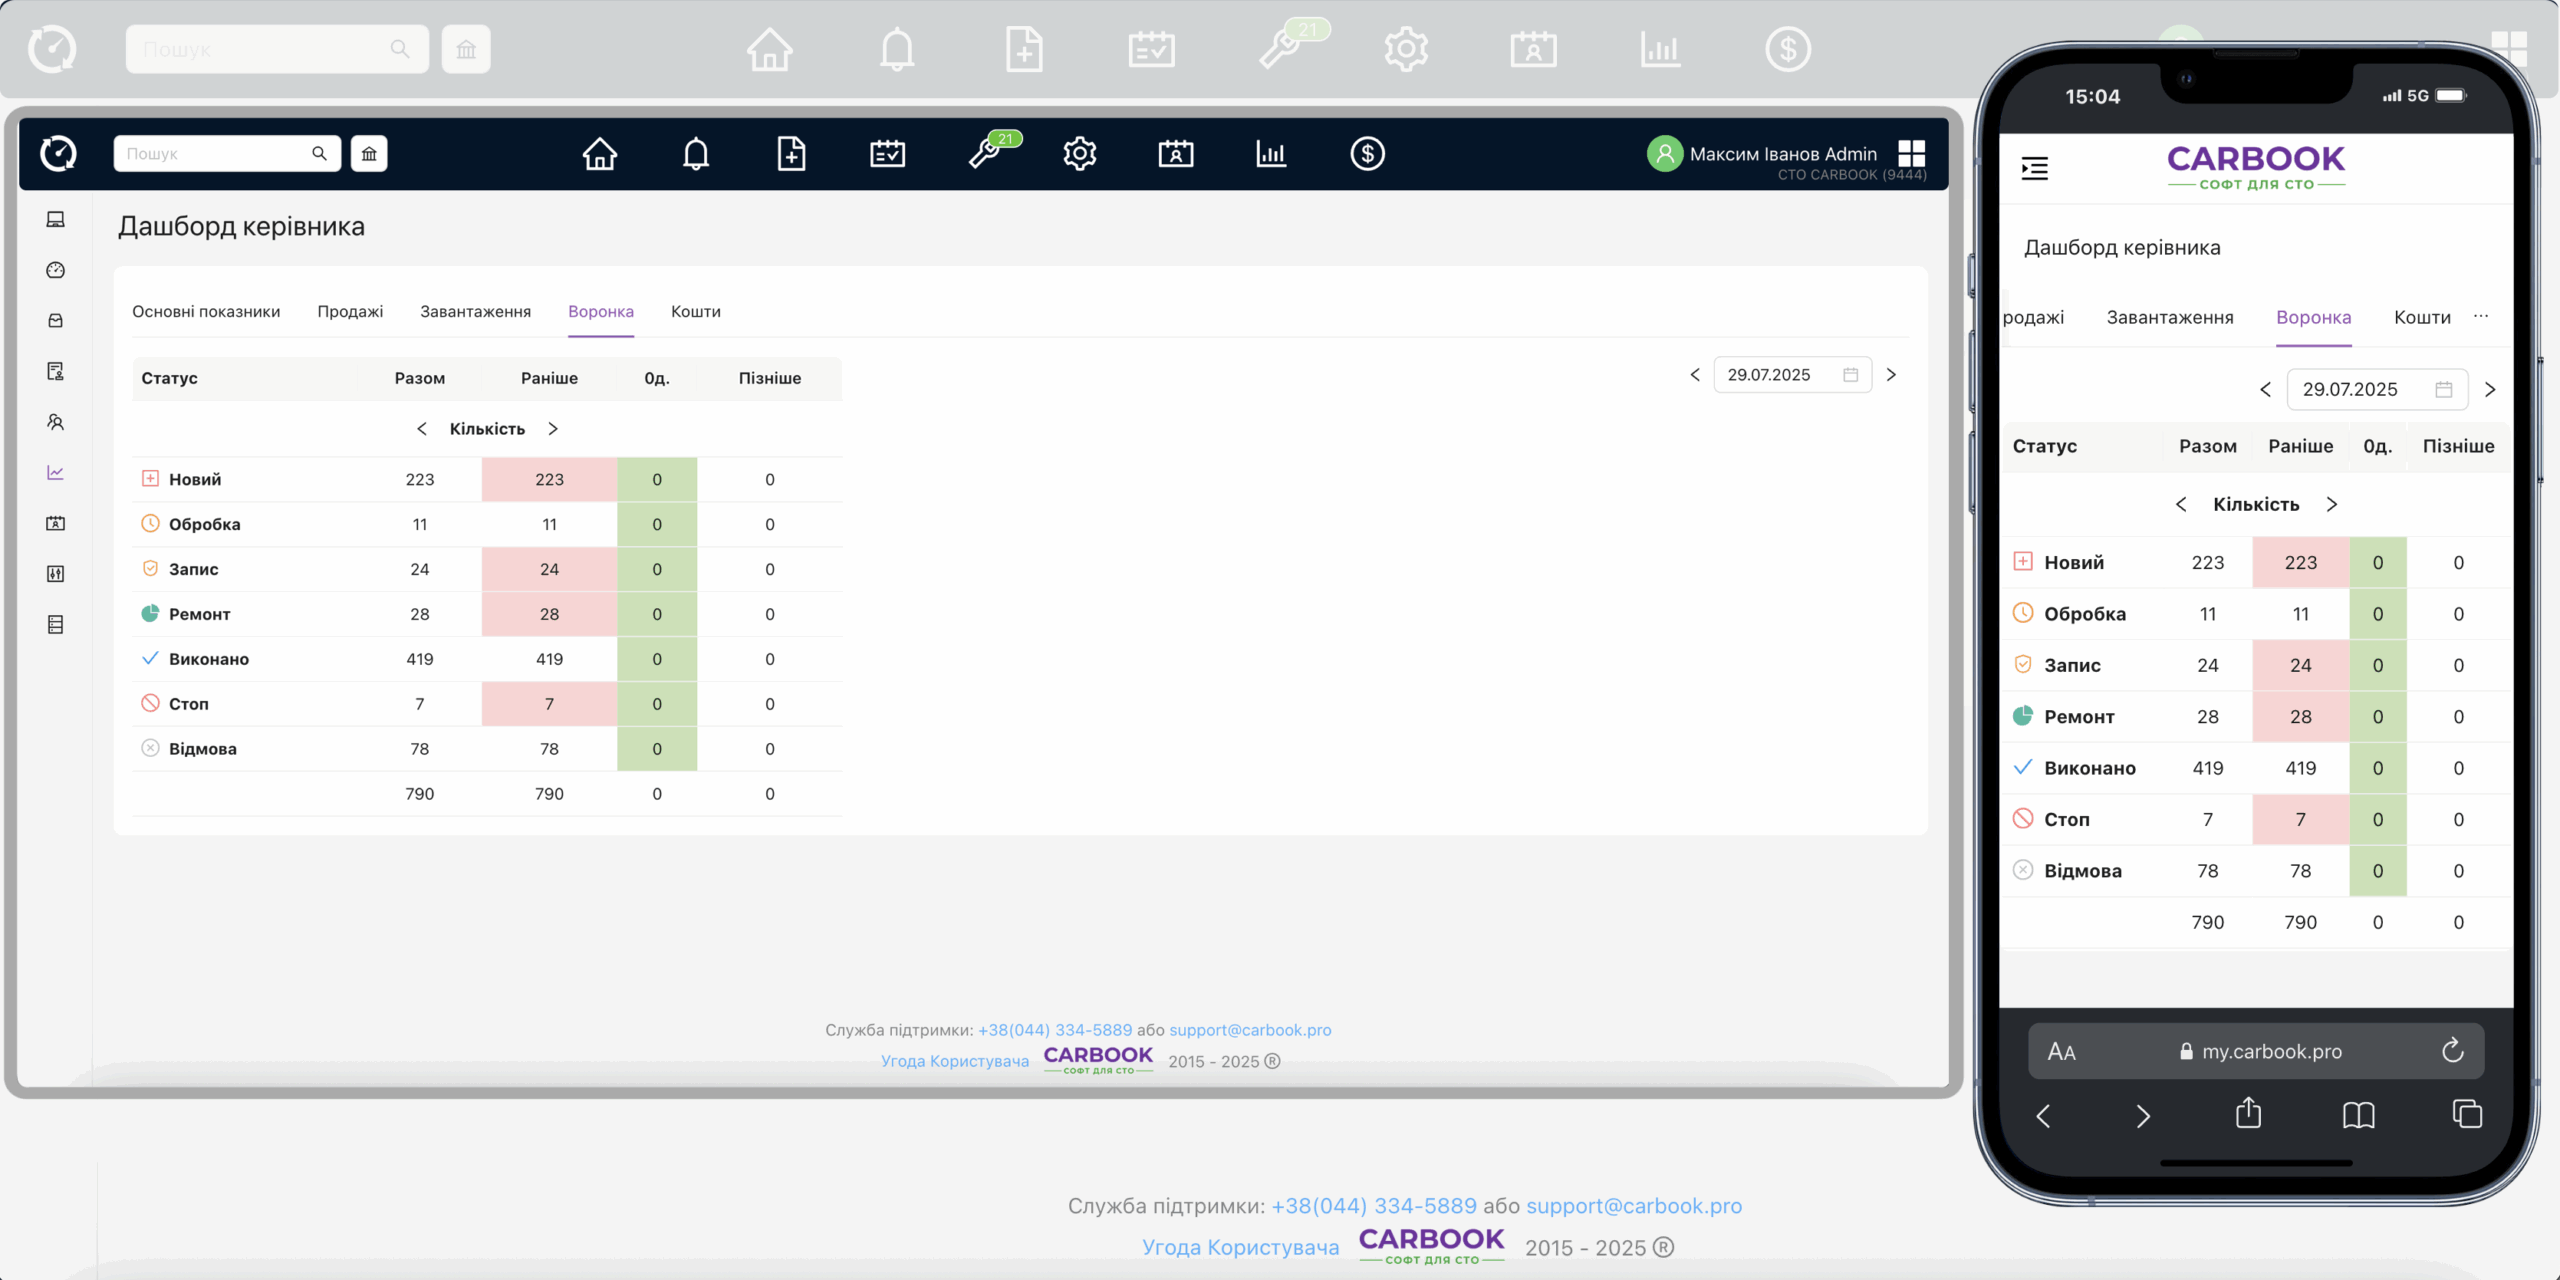Click the line chart icon in left sidebar
The image size is (2560, 1280).
pyautogui.click(x=56, y=472)
